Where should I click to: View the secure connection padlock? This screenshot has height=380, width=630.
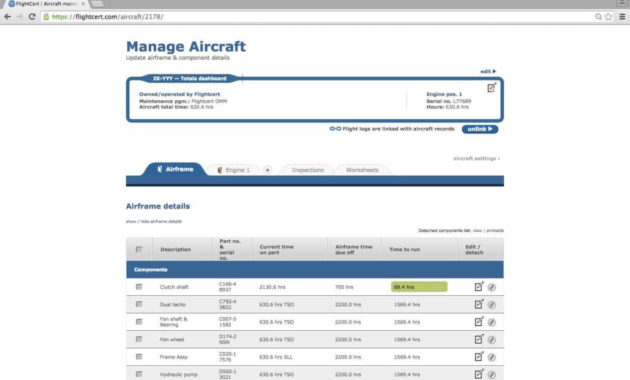click(x=46, y=17)
